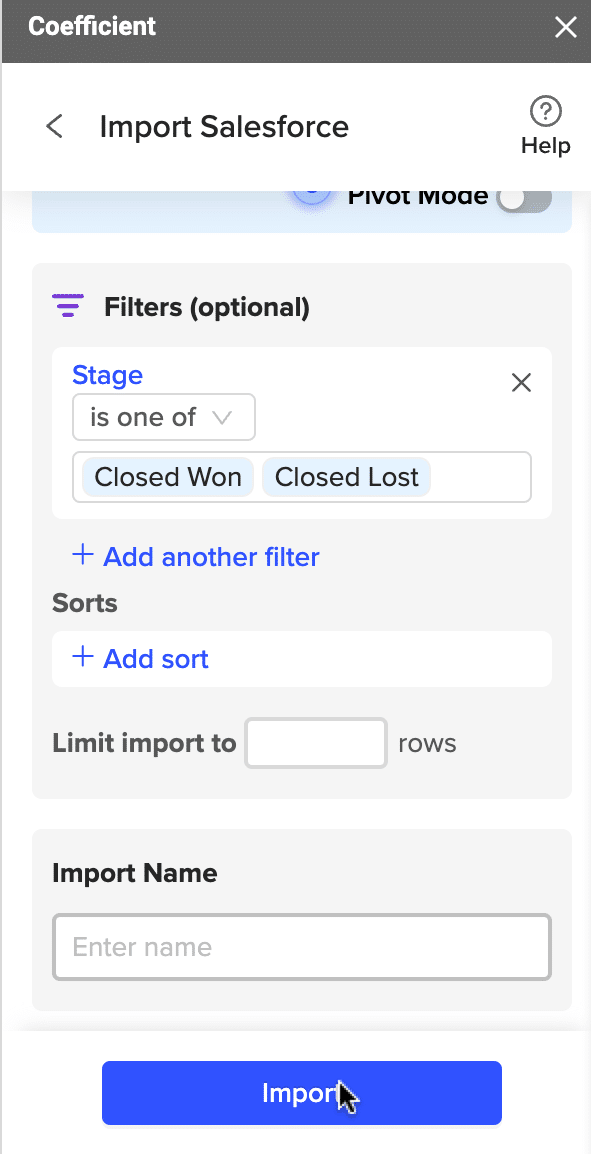This screenshot has width=591, height=1154.
Task: Toggle the Pivot Mode switch
Action: [523, 197]
